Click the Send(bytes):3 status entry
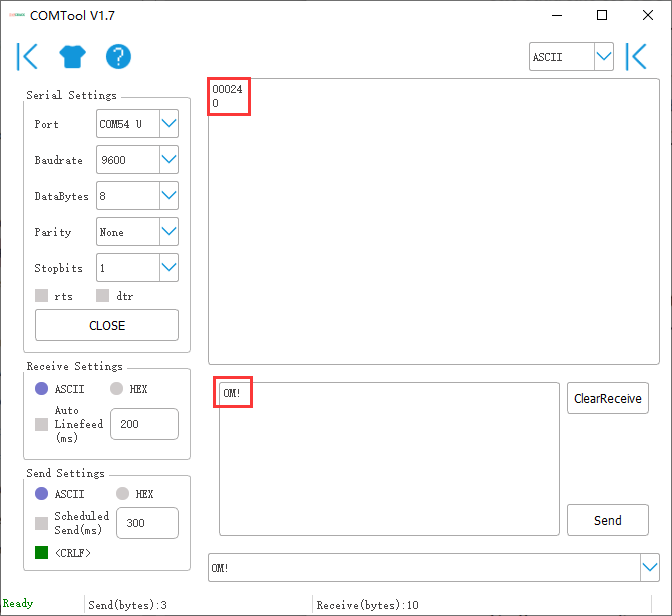Screen dimensions: 672x616 coord(127,605)
